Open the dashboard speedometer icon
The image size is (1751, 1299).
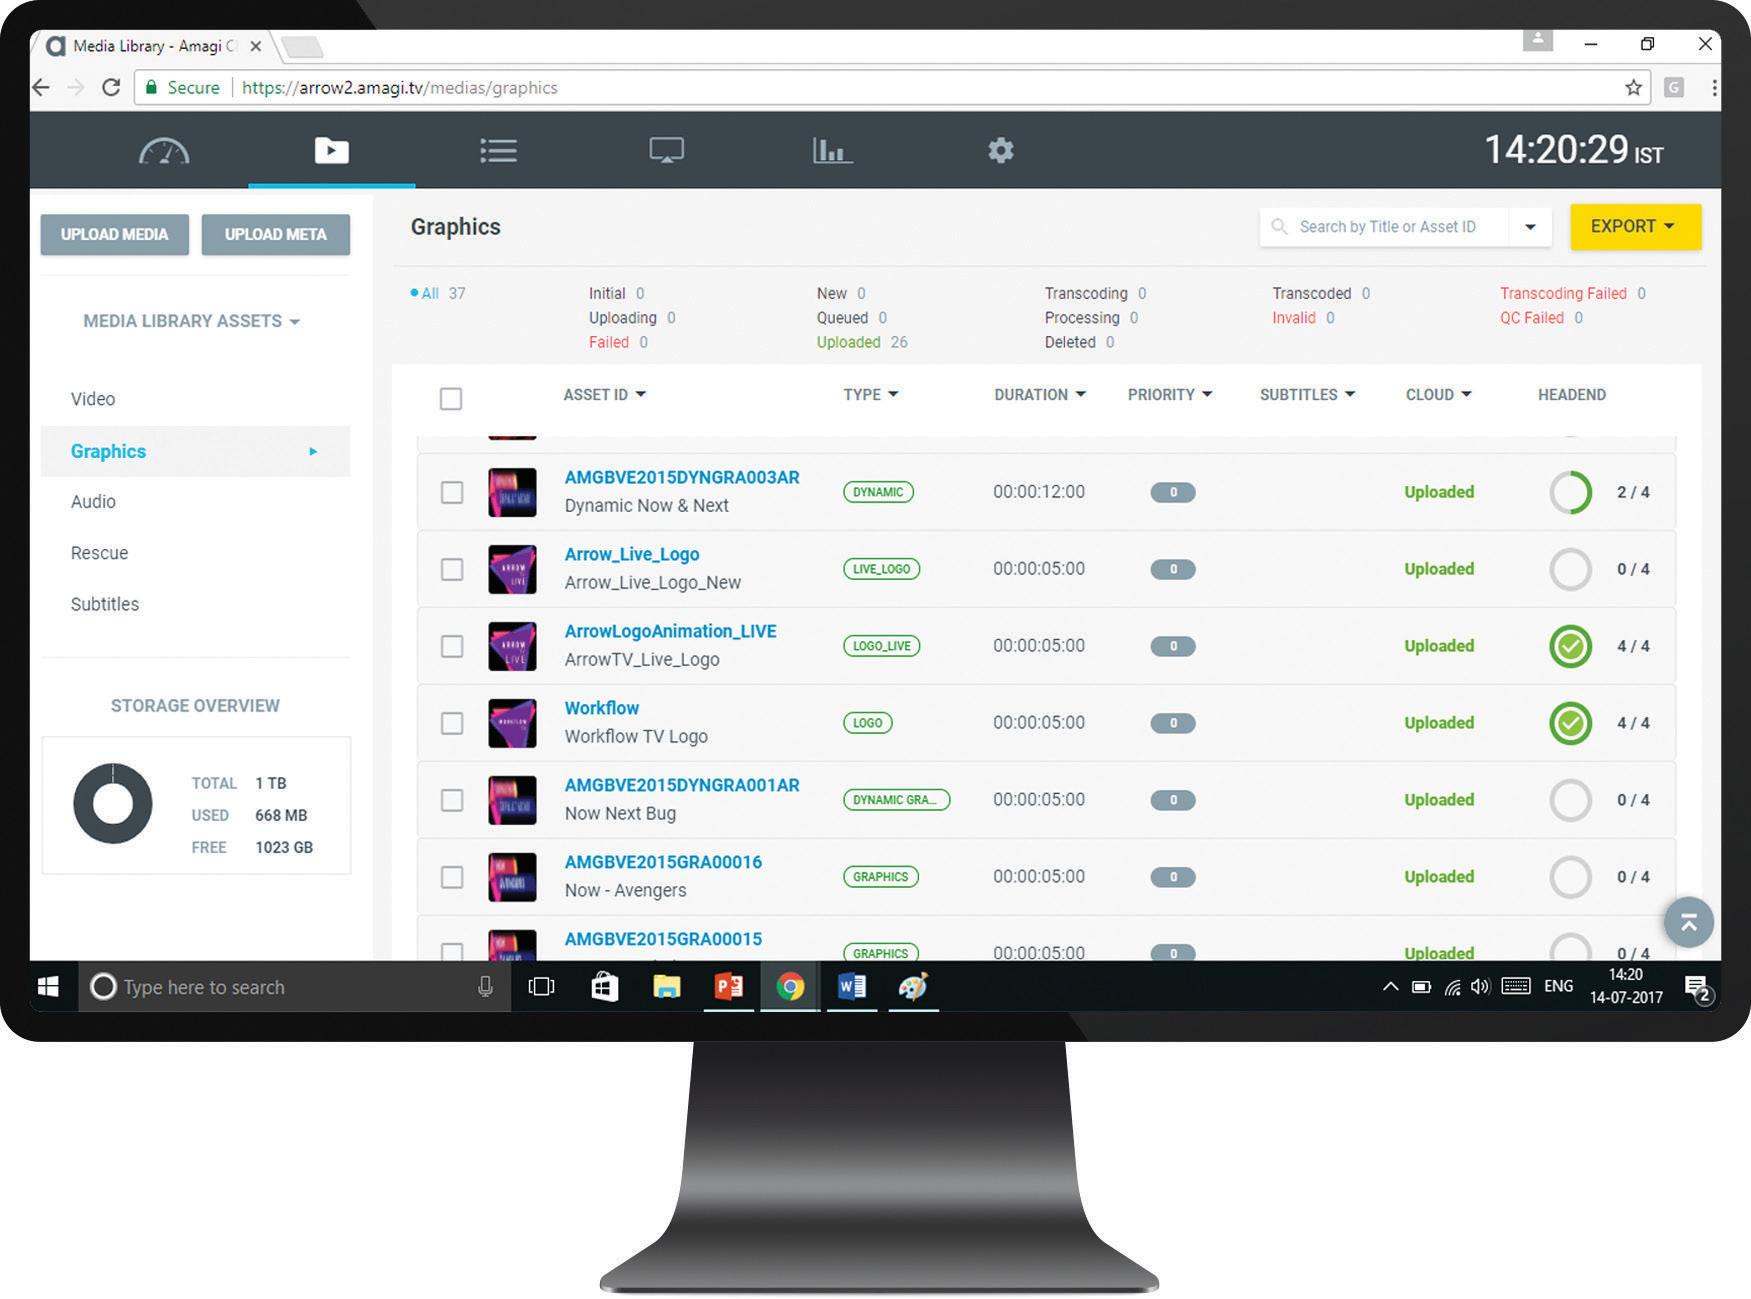[x=164, y=151]
